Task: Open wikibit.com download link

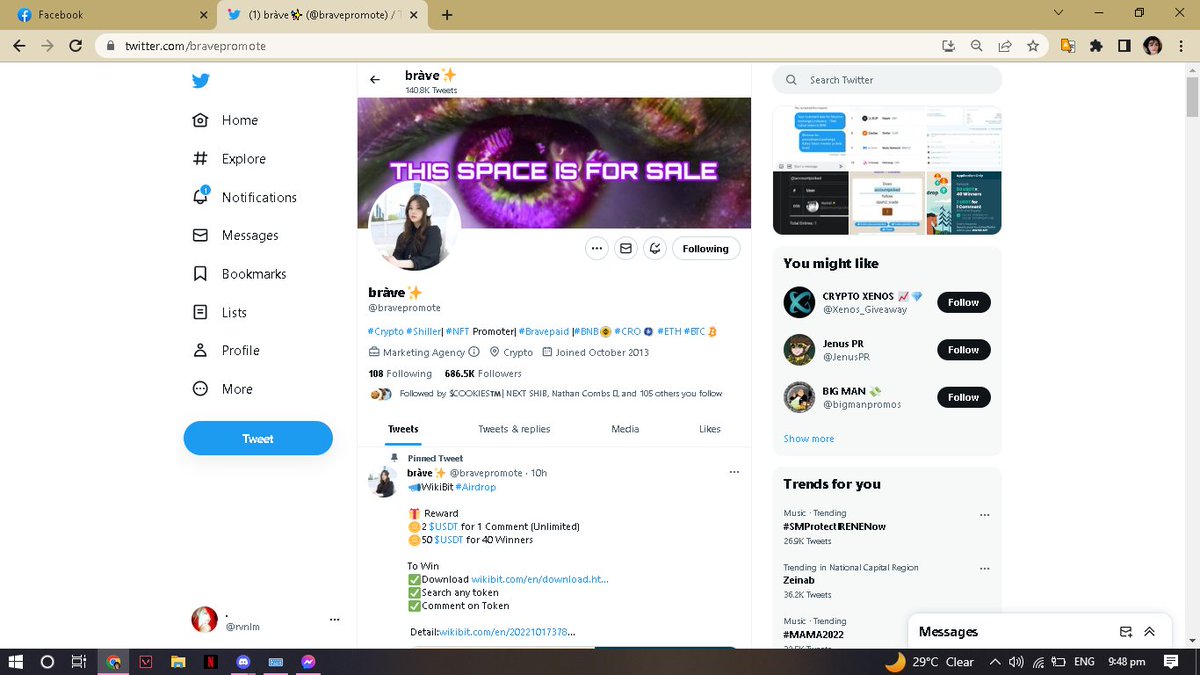Action: pyautogui.click(x=540, y=579)
